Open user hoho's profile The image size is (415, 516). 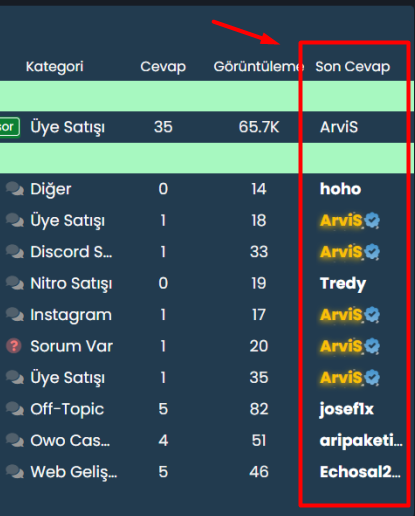point(340,189)
